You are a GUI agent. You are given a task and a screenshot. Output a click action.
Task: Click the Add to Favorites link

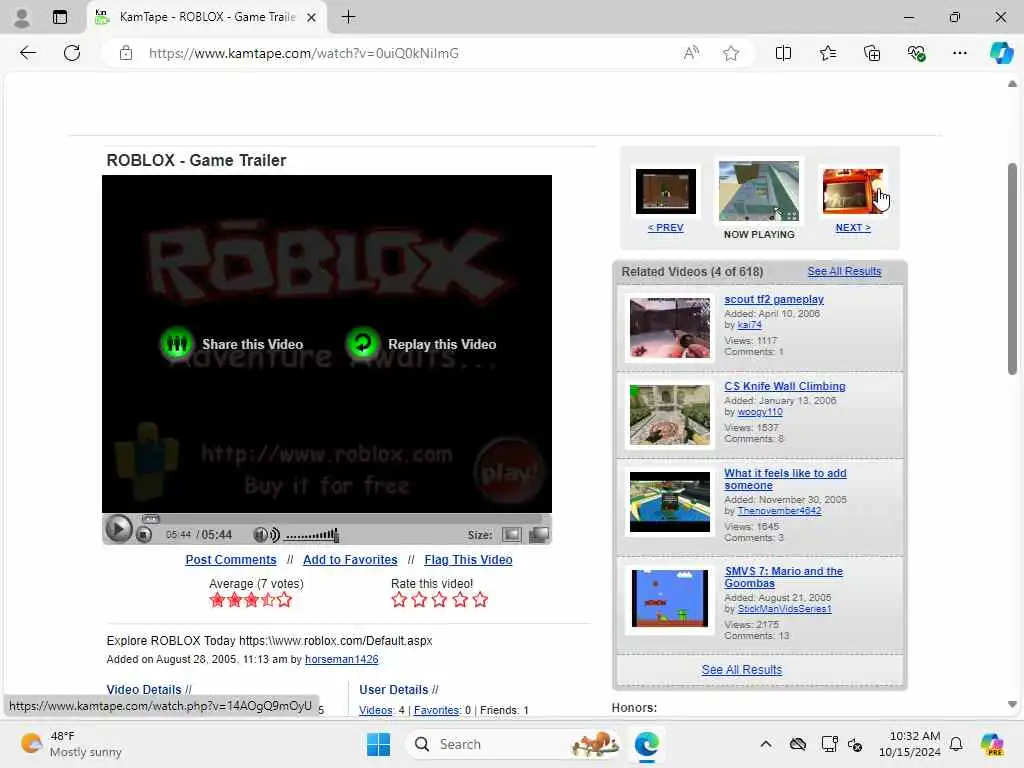pyautogui.click(x=350, y=560)
